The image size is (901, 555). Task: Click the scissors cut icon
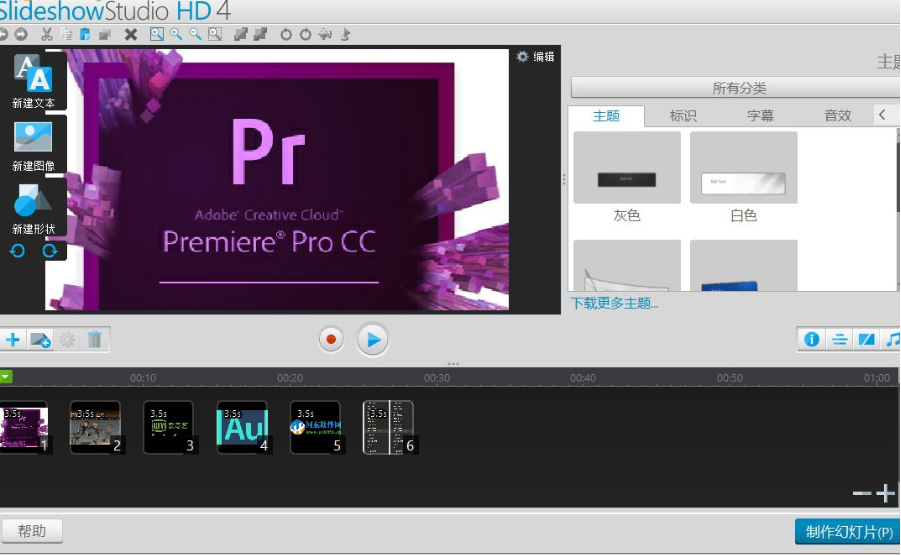(47, 34)
